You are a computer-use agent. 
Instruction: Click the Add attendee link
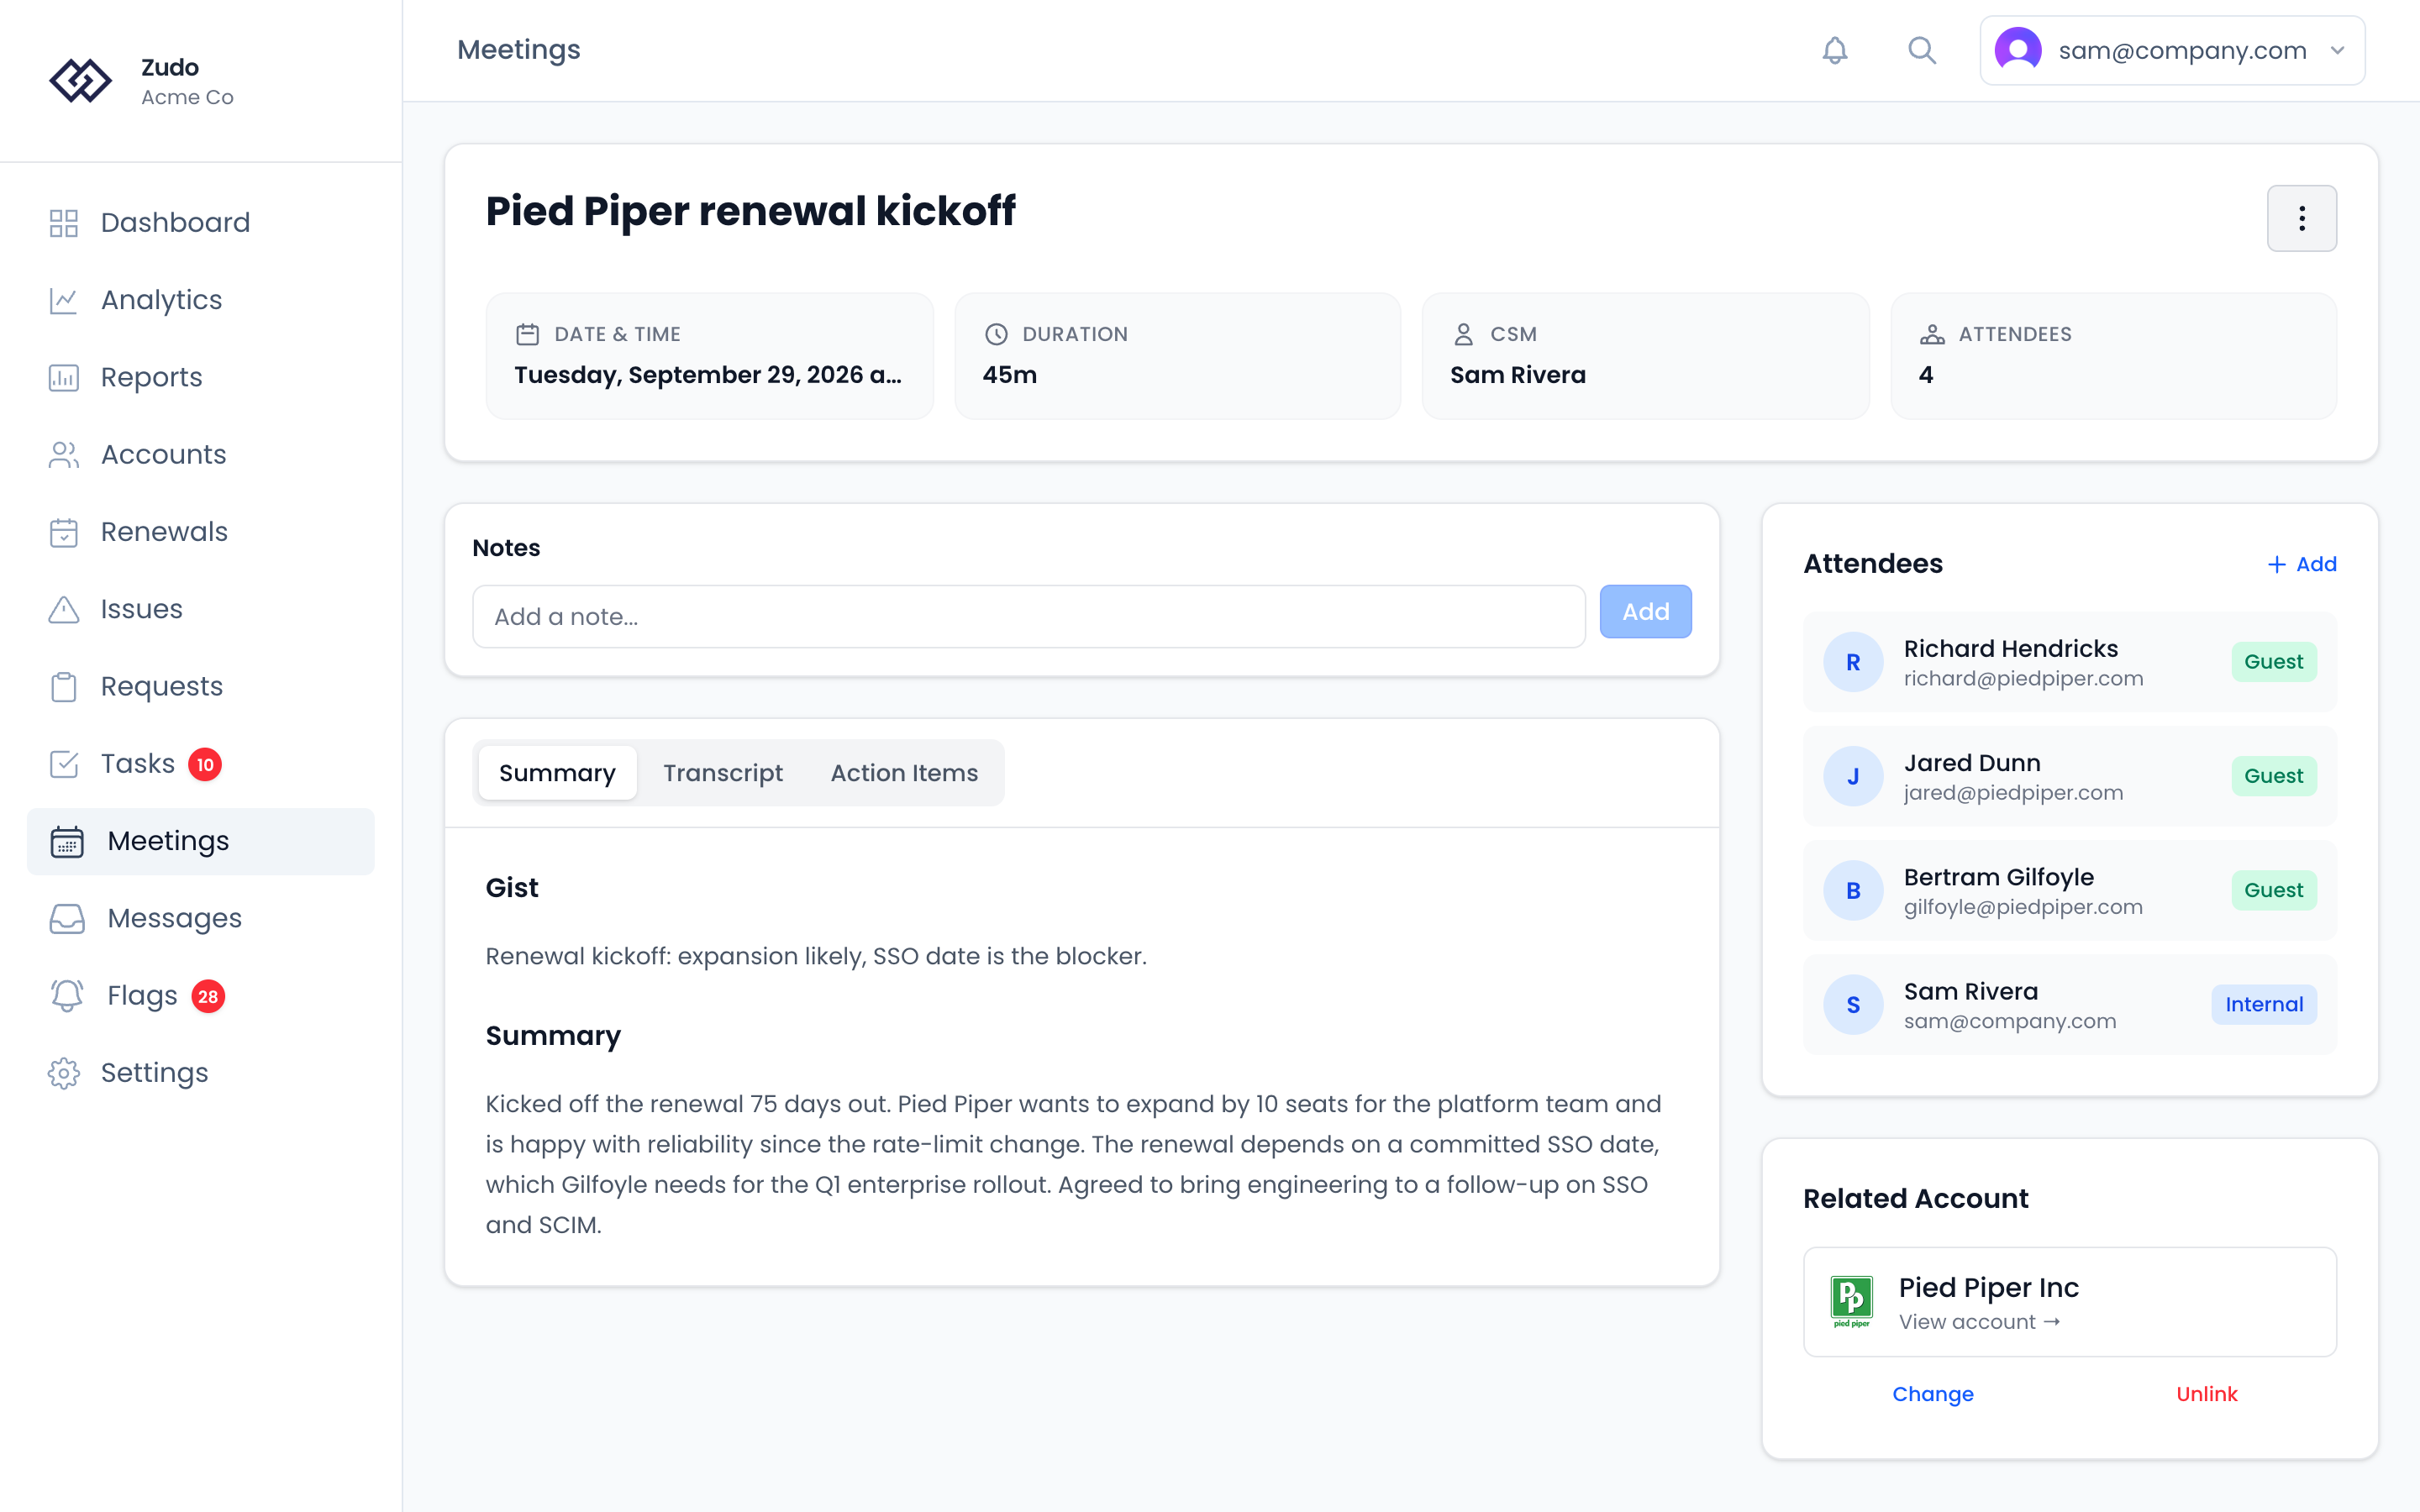[x=2301, y=564]
